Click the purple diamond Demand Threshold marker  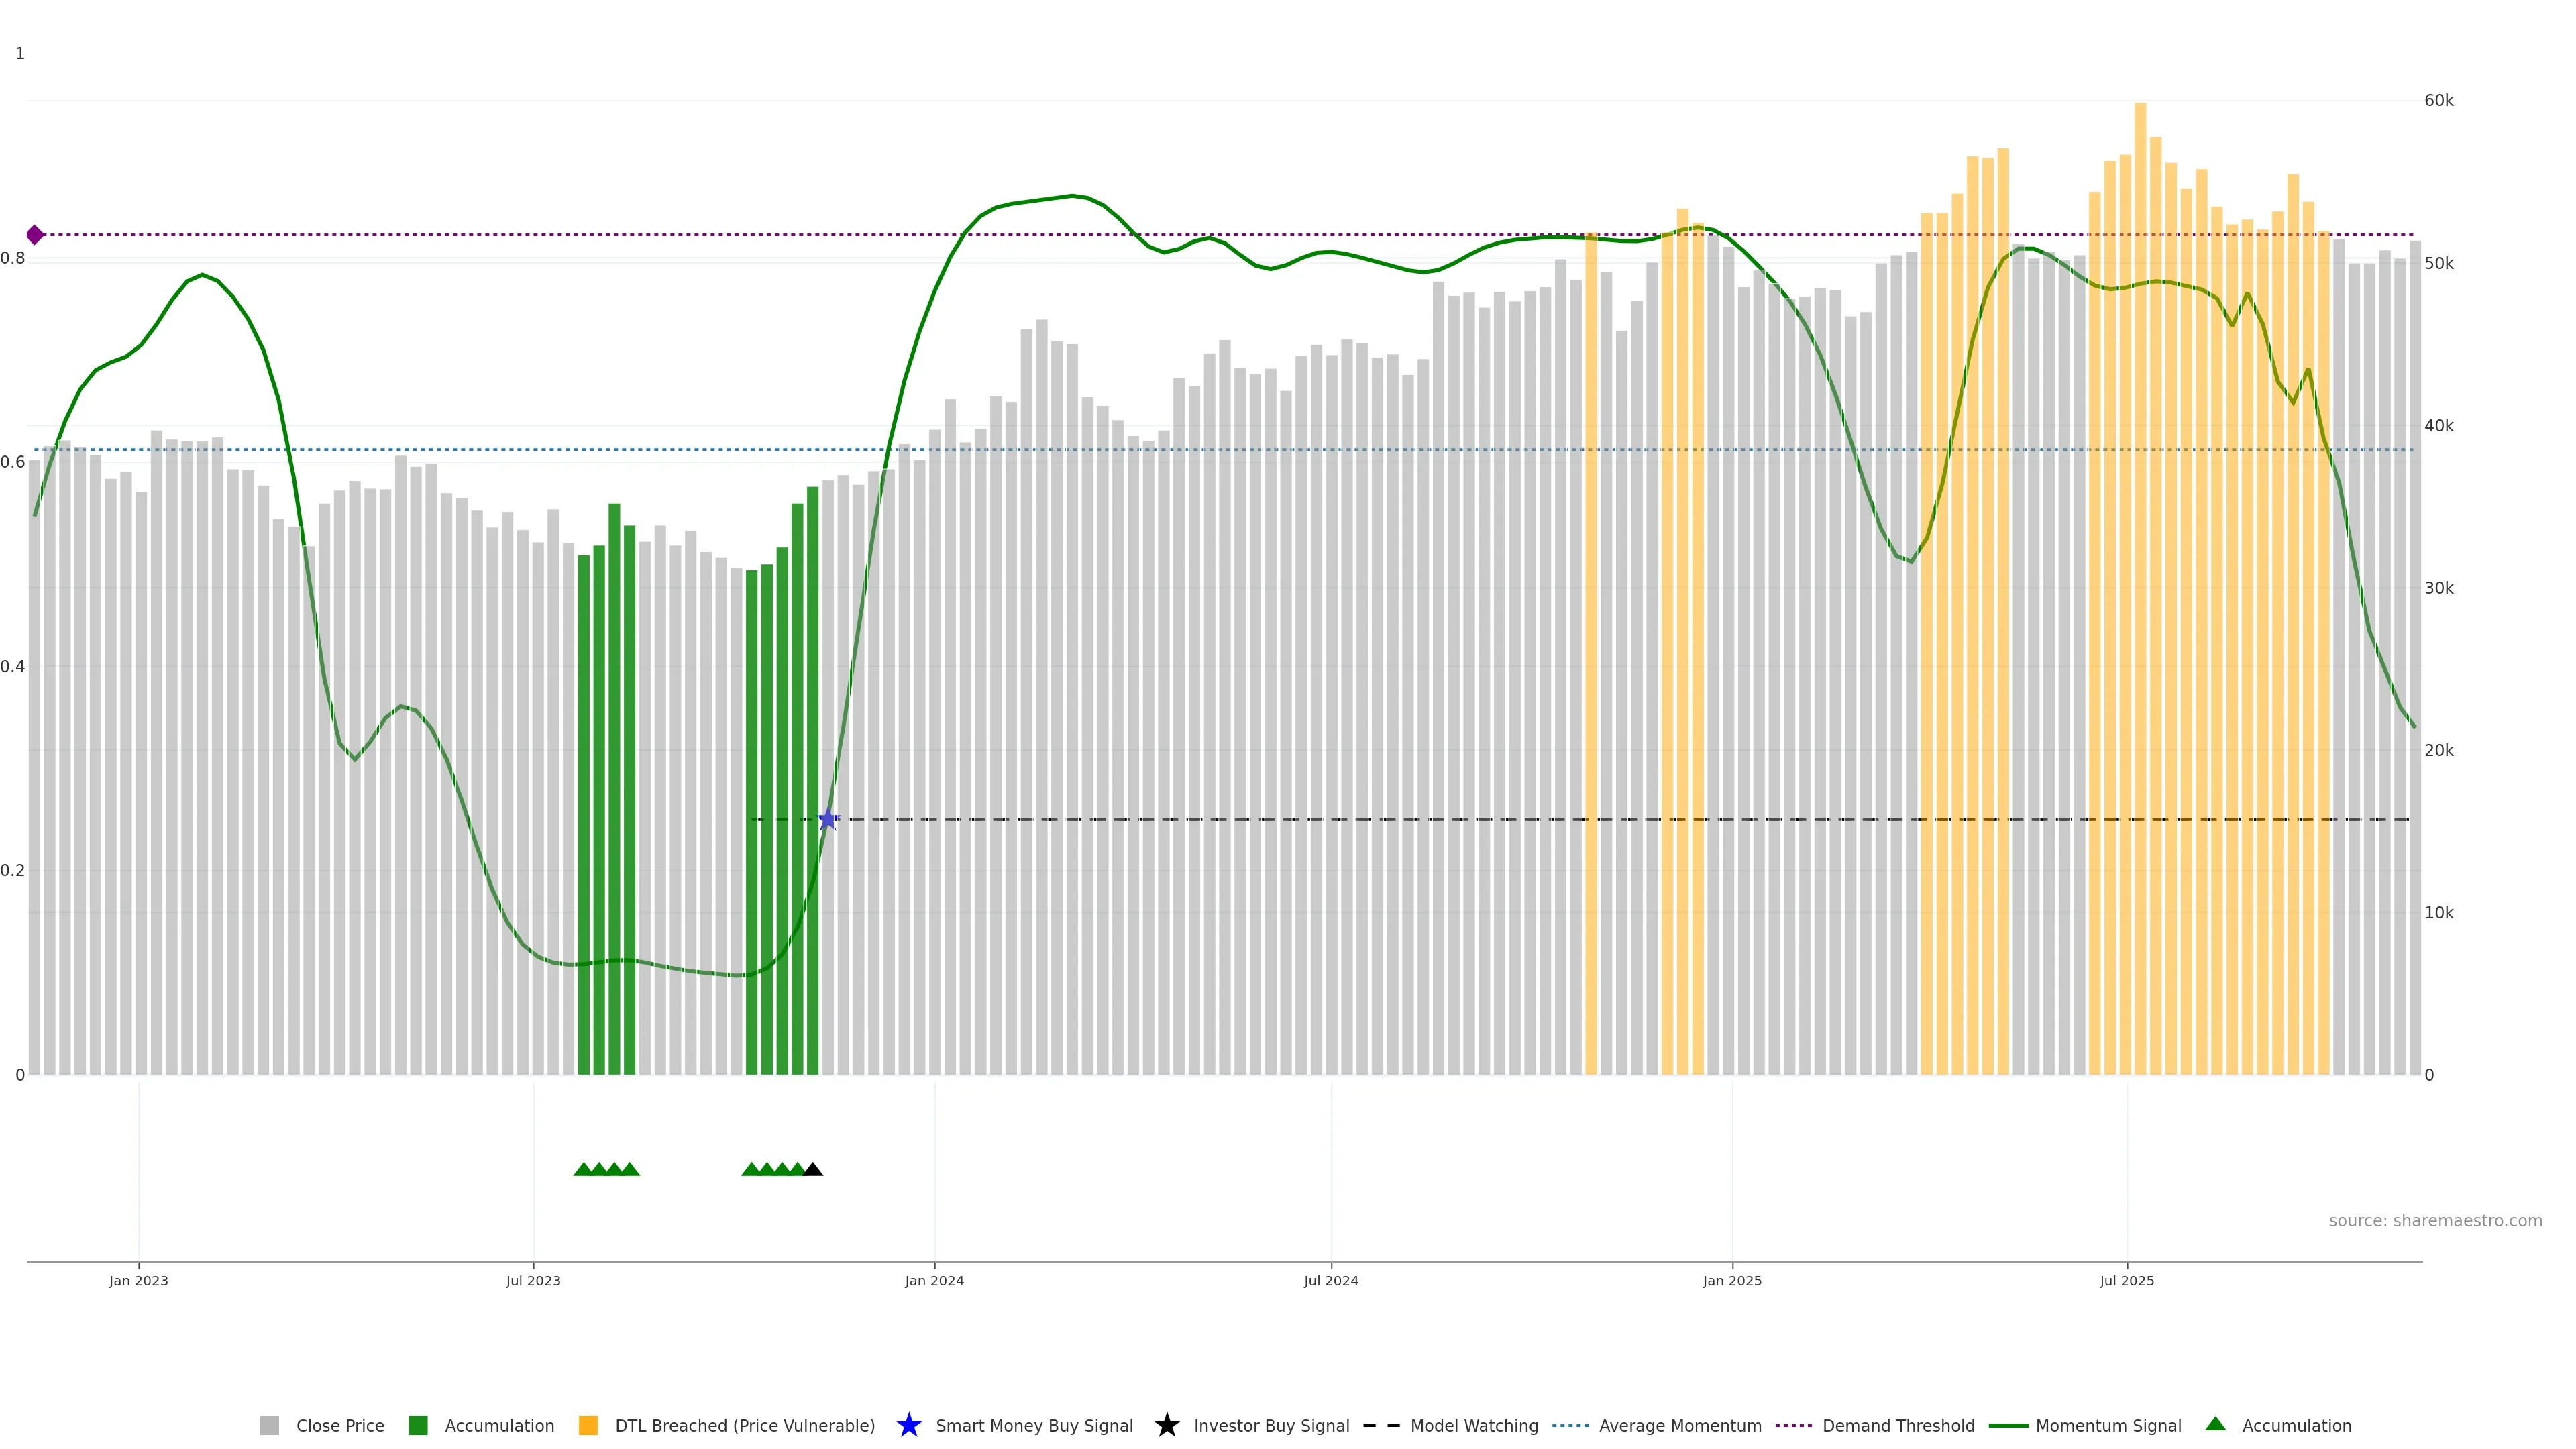click(35, 235)
